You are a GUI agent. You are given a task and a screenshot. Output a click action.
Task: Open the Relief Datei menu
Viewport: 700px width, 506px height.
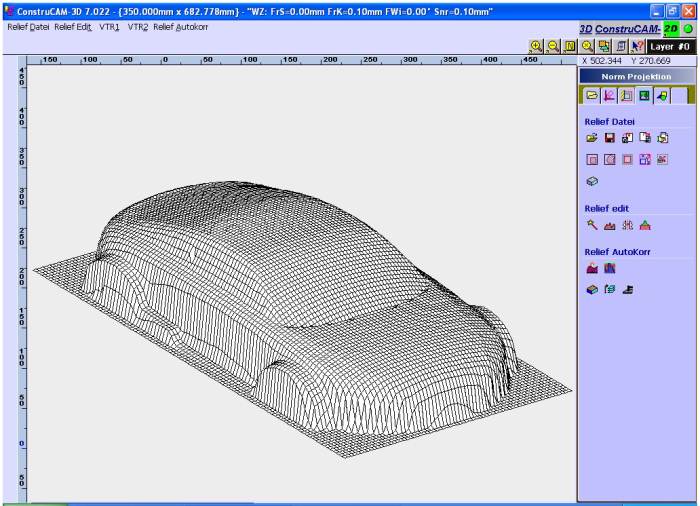click(x=28, y=26)
